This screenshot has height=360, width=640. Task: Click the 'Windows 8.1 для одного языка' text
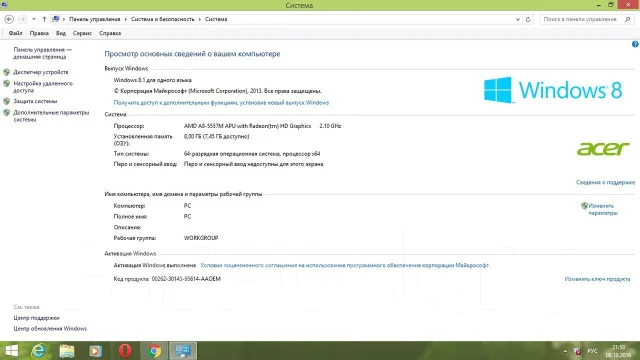tap(153, 80)
